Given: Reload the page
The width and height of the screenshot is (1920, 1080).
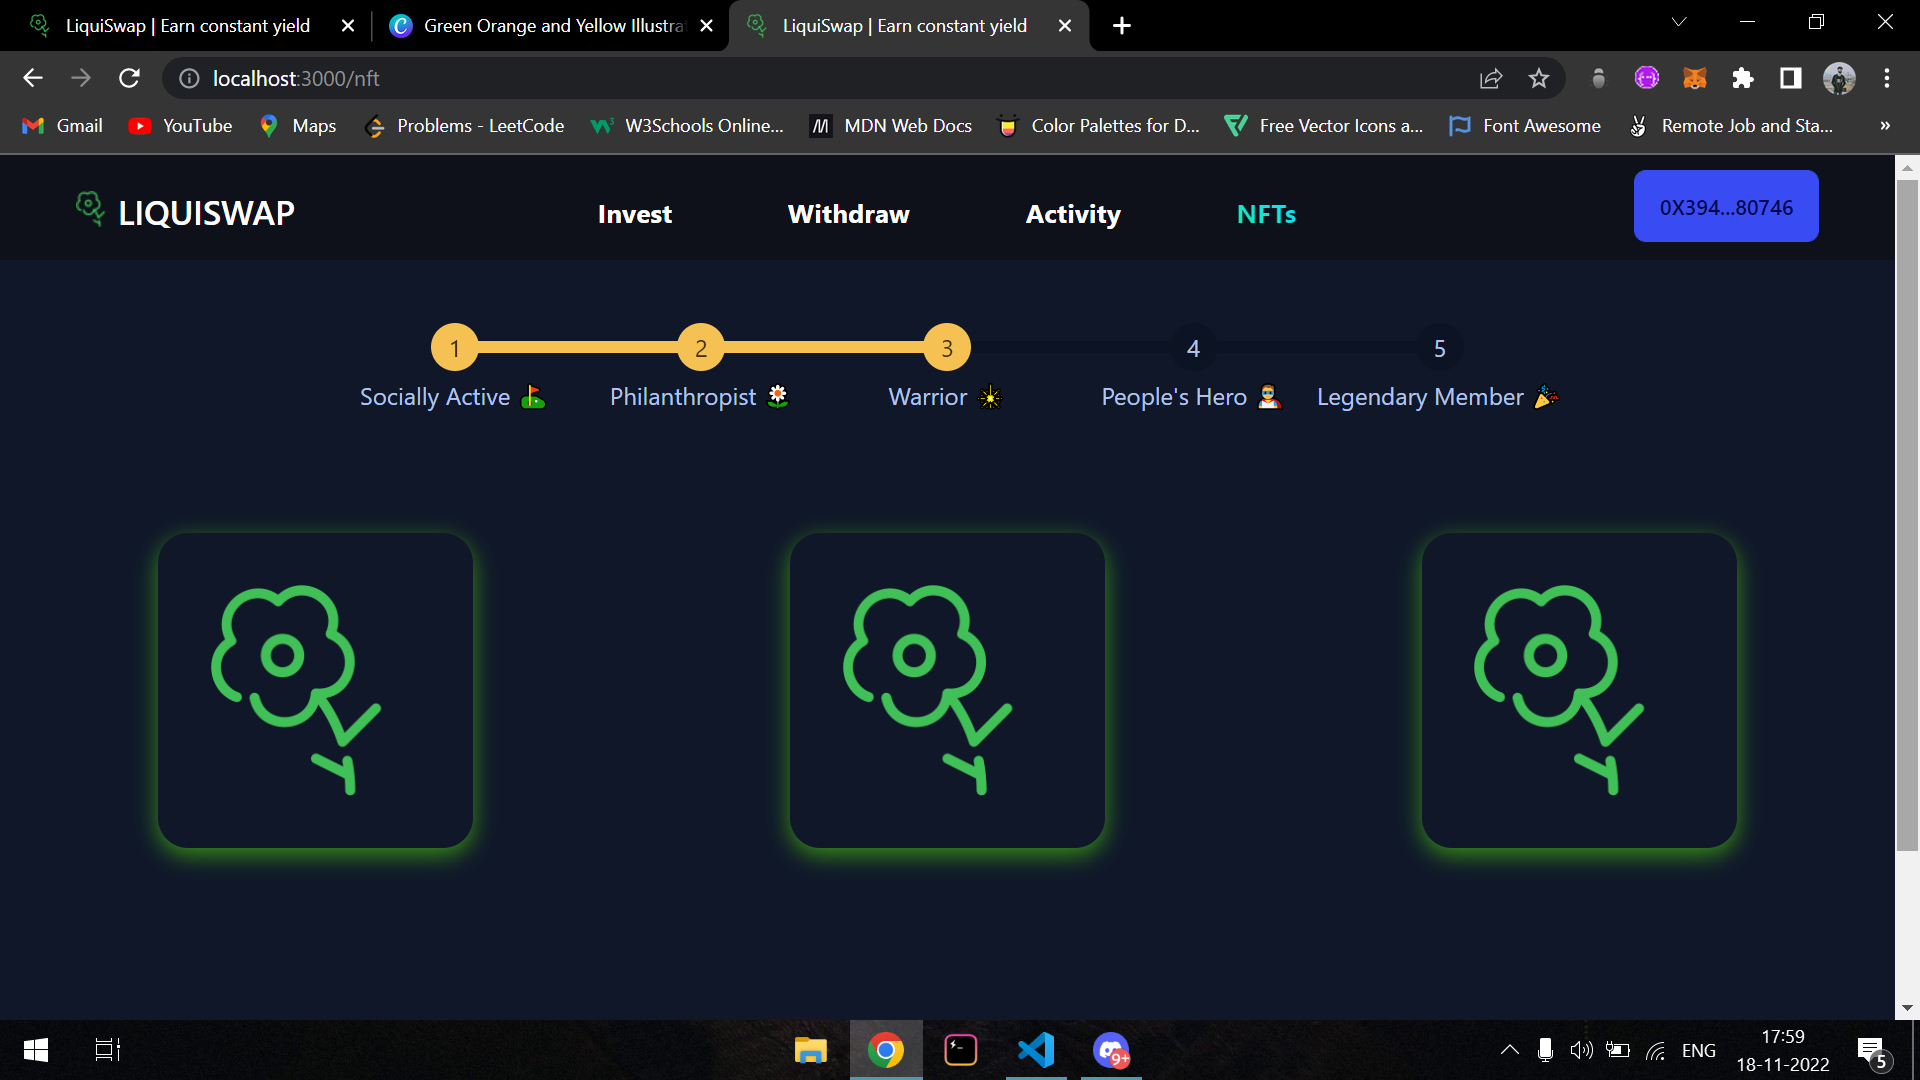Looking at the screenshot, I should (x=129, y=78).
